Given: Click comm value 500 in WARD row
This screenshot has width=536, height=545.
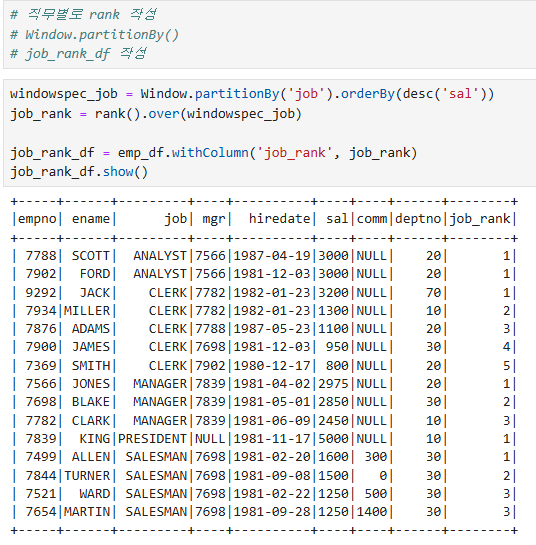Looking at the screenshot, I should 376,494.
